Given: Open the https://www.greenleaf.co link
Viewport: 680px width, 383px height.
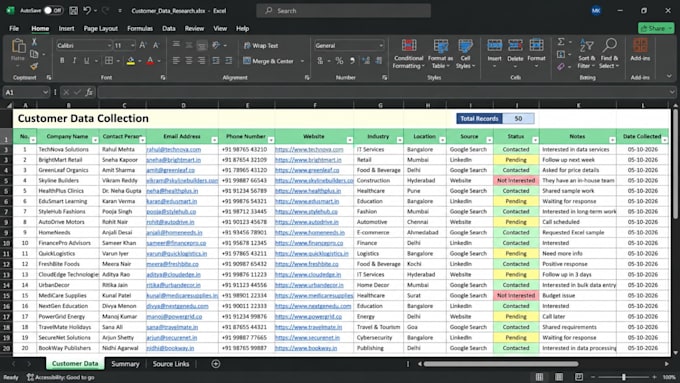Looking at the screenshot, I should click(x=307, y=170).
